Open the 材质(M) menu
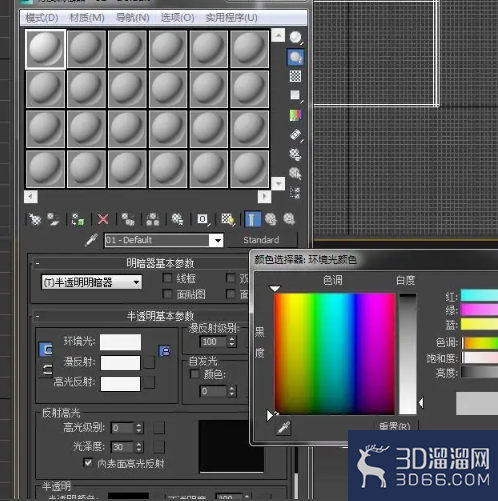This screenshot has width=498, height=501. [x=87, y=18]
